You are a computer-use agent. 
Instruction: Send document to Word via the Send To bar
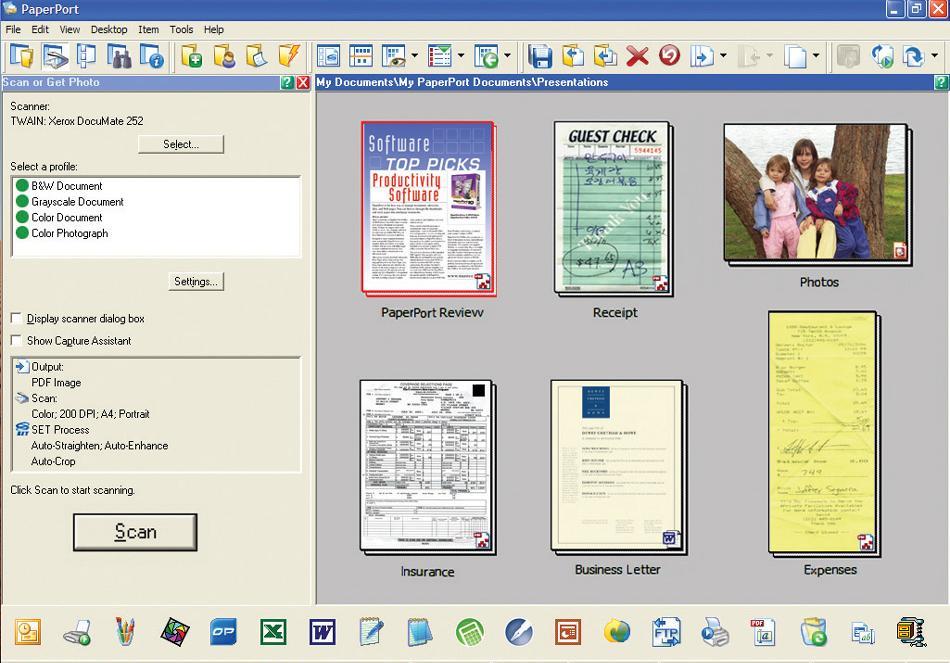(x=322, y=631)
